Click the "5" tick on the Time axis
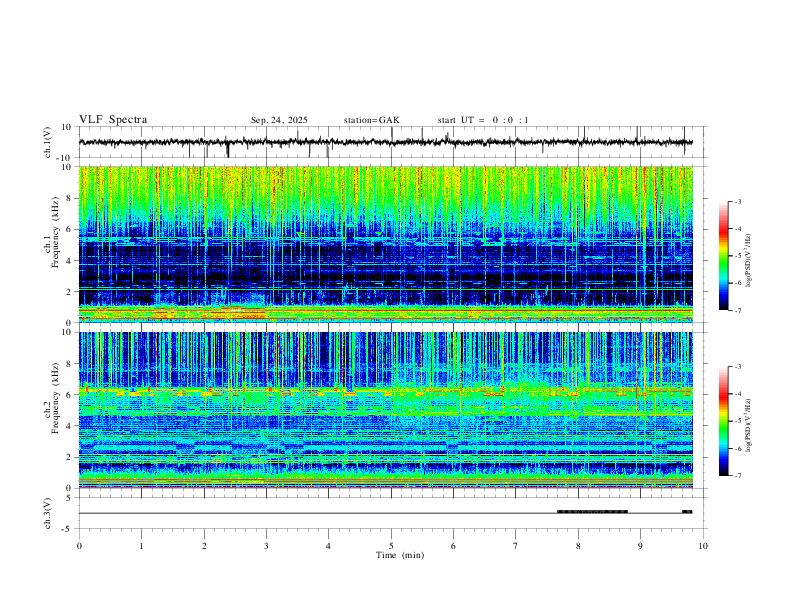The image size is (792, 612). pos(391,546)
